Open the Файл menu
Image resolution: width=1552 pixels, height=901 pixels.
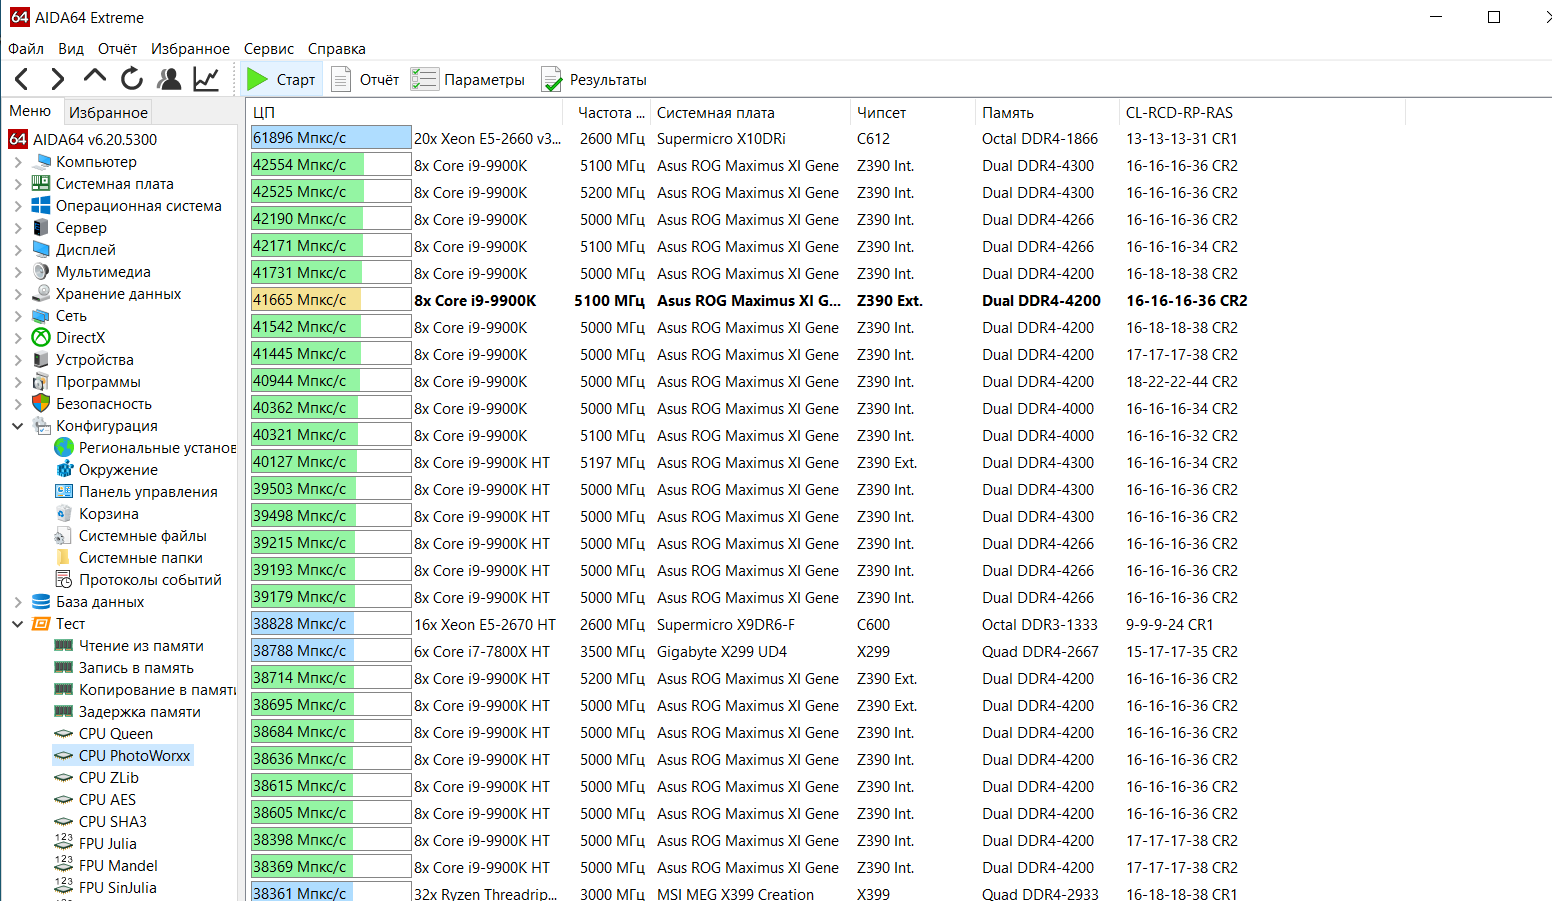click(26, 48)
